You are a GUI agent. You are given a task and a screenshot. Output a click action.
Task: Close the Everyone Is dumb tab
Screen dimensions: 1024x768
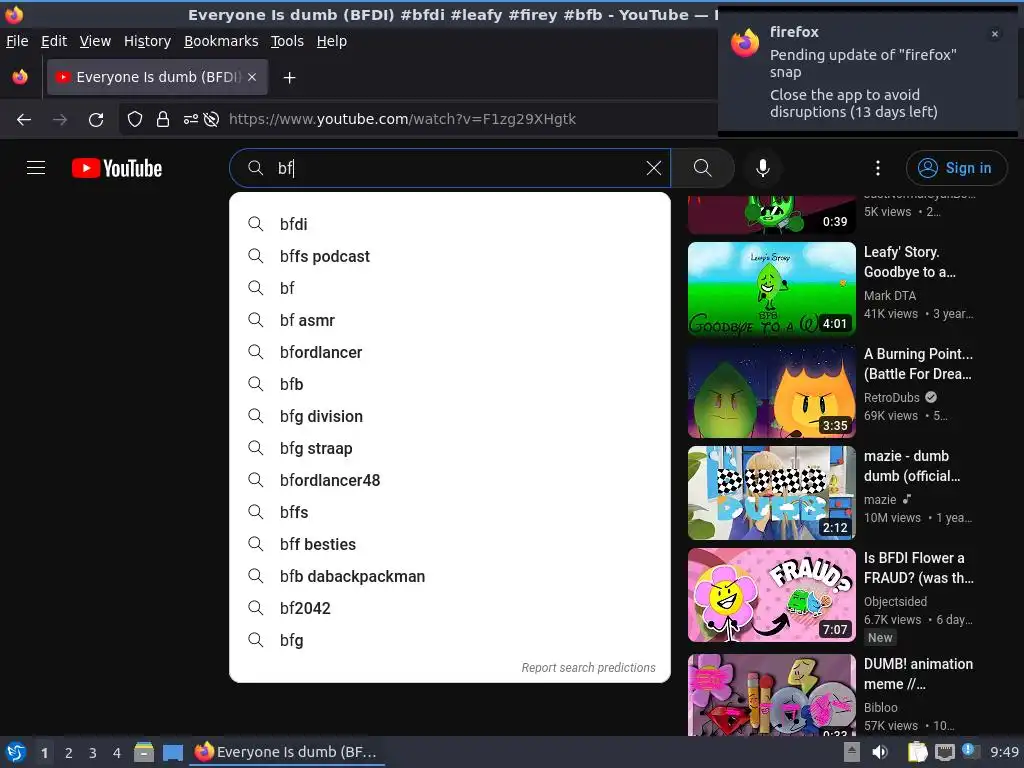(x=252, y=77)
